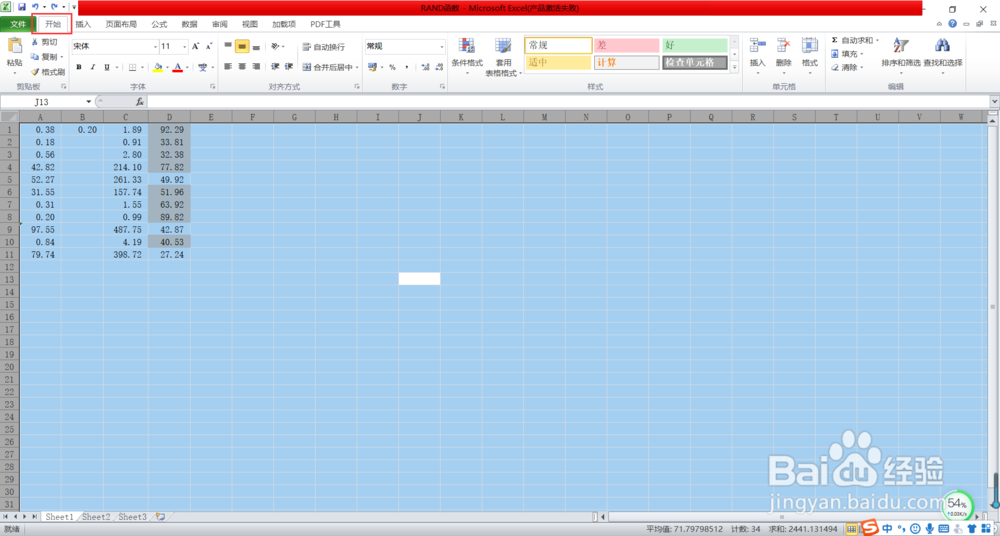The height and width of the screenshot is (536, 1000).
Task: Toggle bold formatting
Action: (79, 67)
